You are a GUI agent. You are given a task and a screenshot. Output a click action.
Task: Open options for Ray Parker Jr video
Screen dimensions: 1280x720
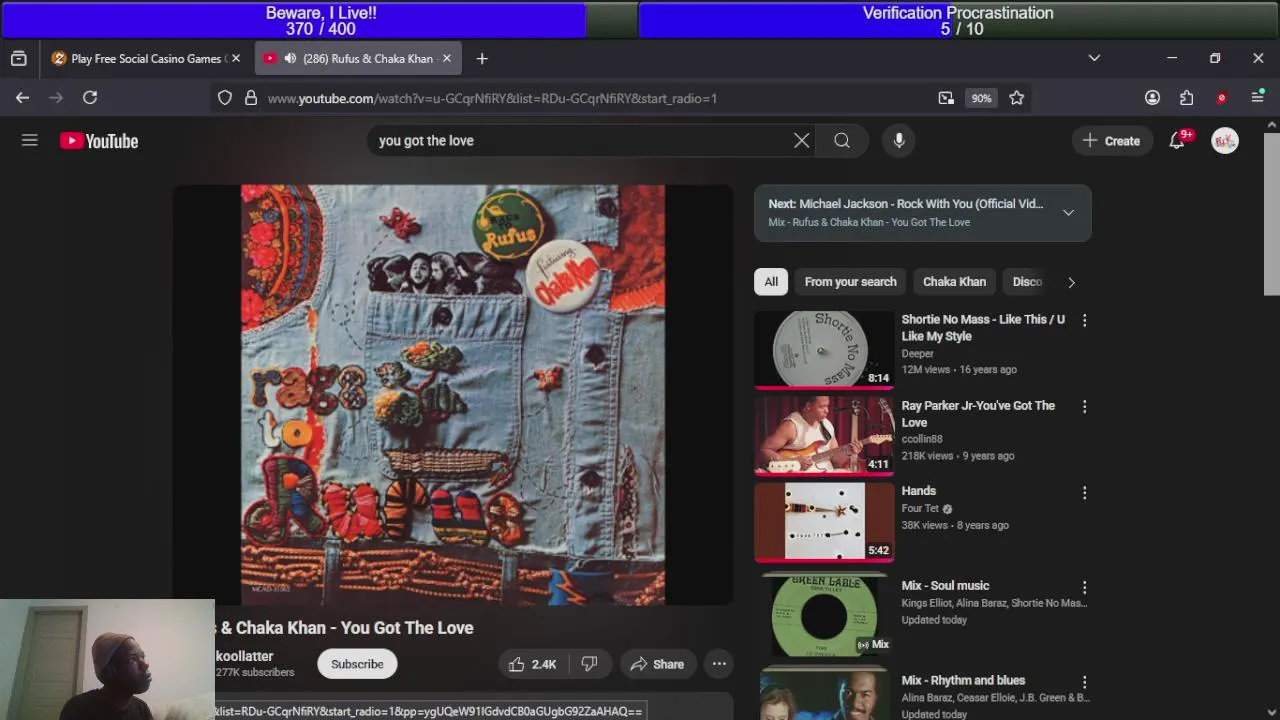1084,407
